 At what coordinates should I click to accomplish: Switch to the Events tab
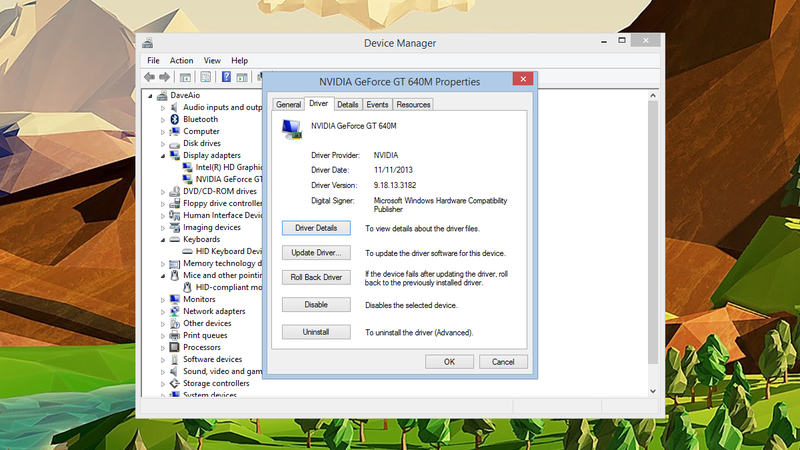pyautogui.click(x=377, y=105)
